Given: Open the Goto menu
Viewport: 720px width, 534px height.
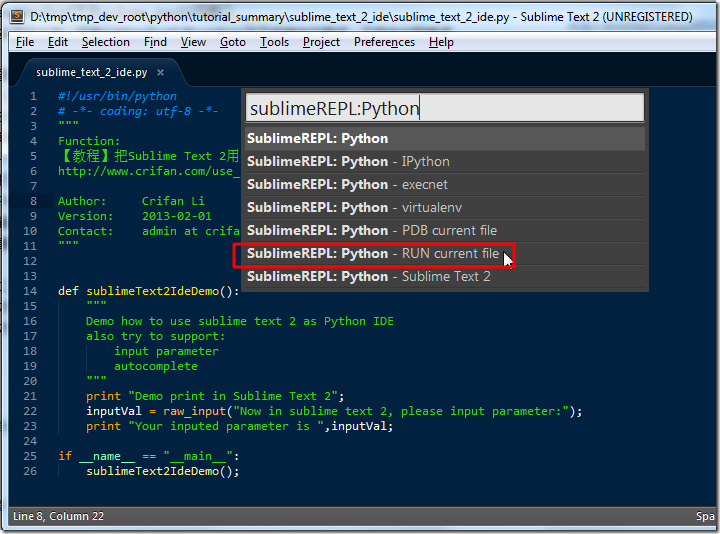Looking at the screenshot, I should coord(233,42).
